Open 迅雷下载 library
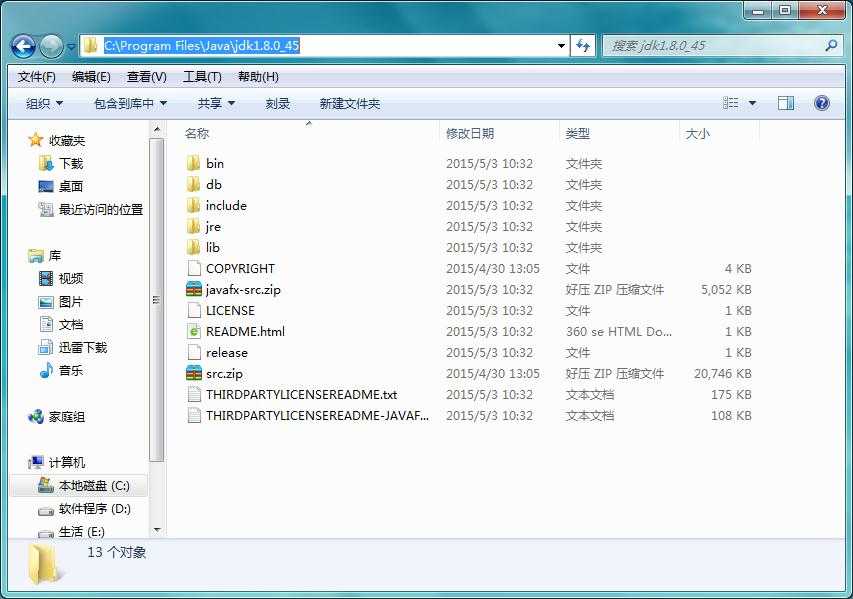Screen dimensions: 853x599 coord(83,347)
